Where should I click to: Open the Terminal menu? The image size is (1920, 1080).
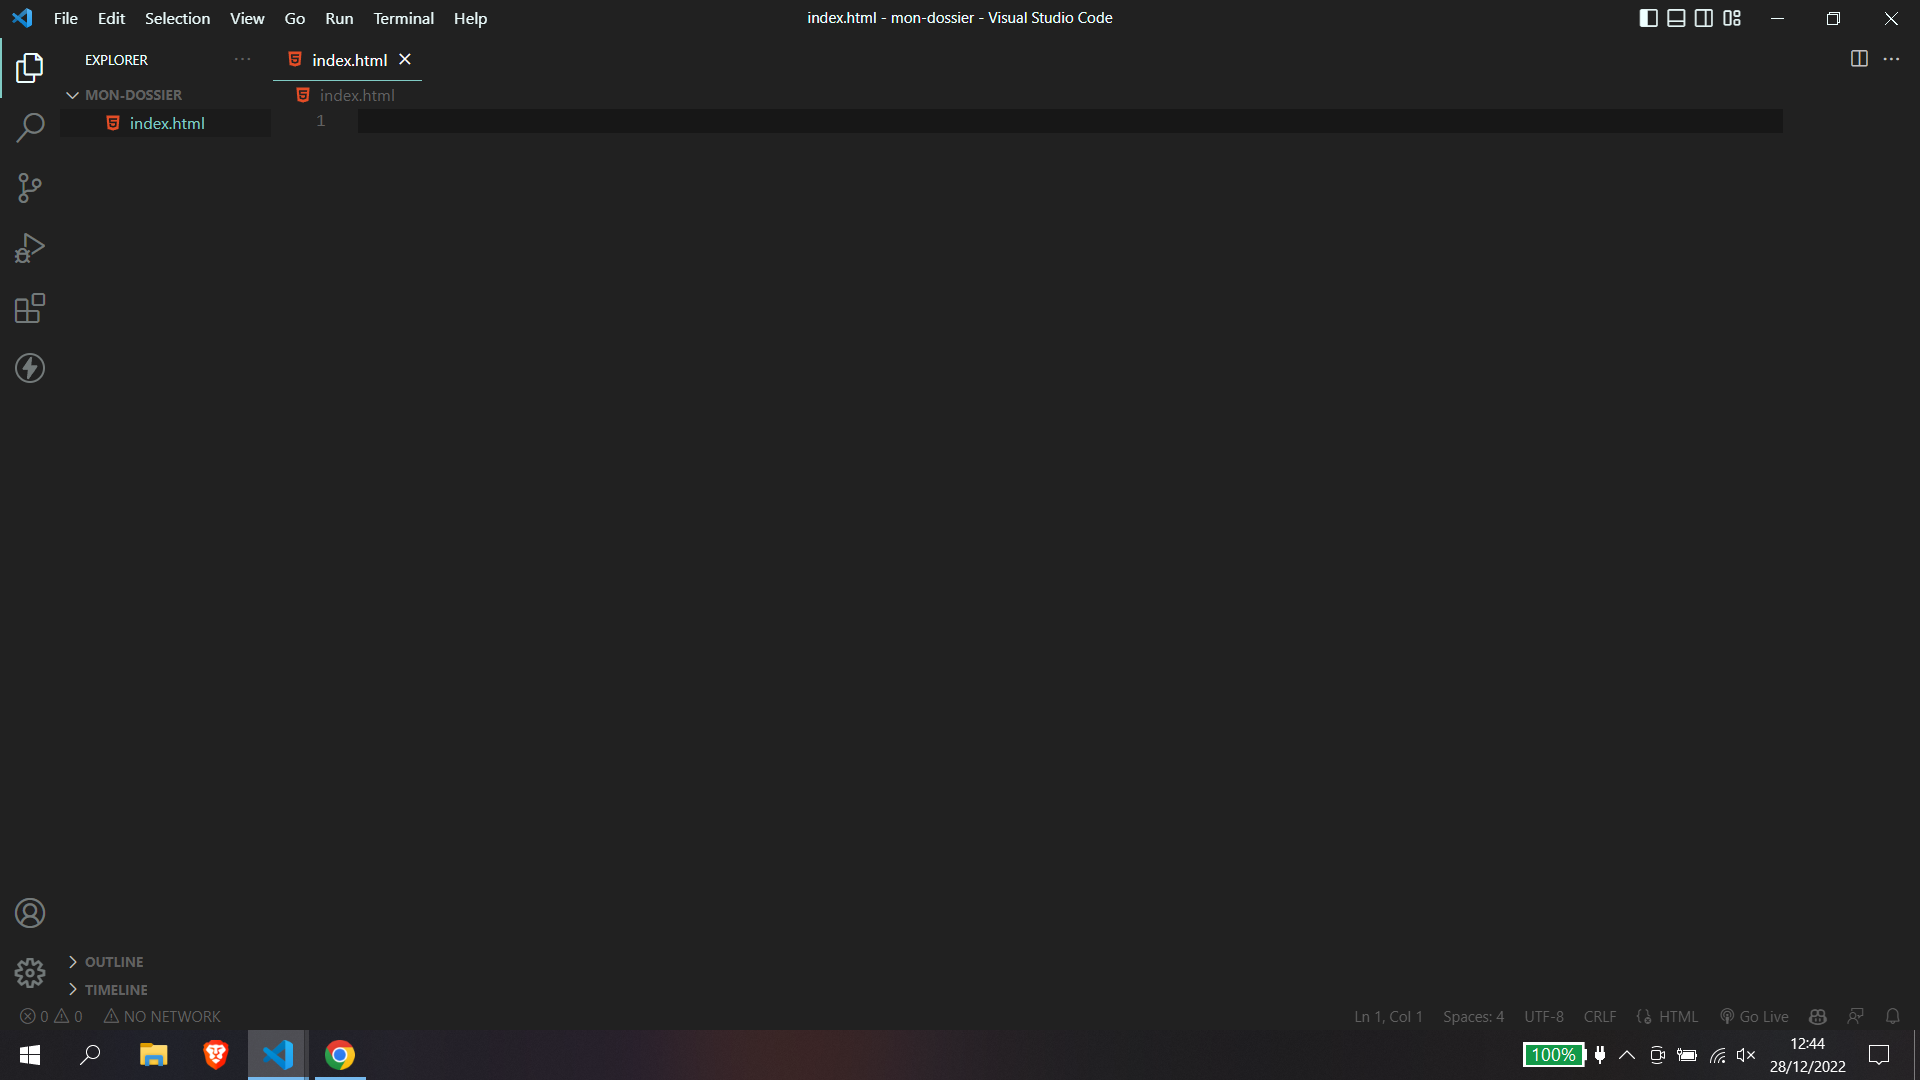403,18
